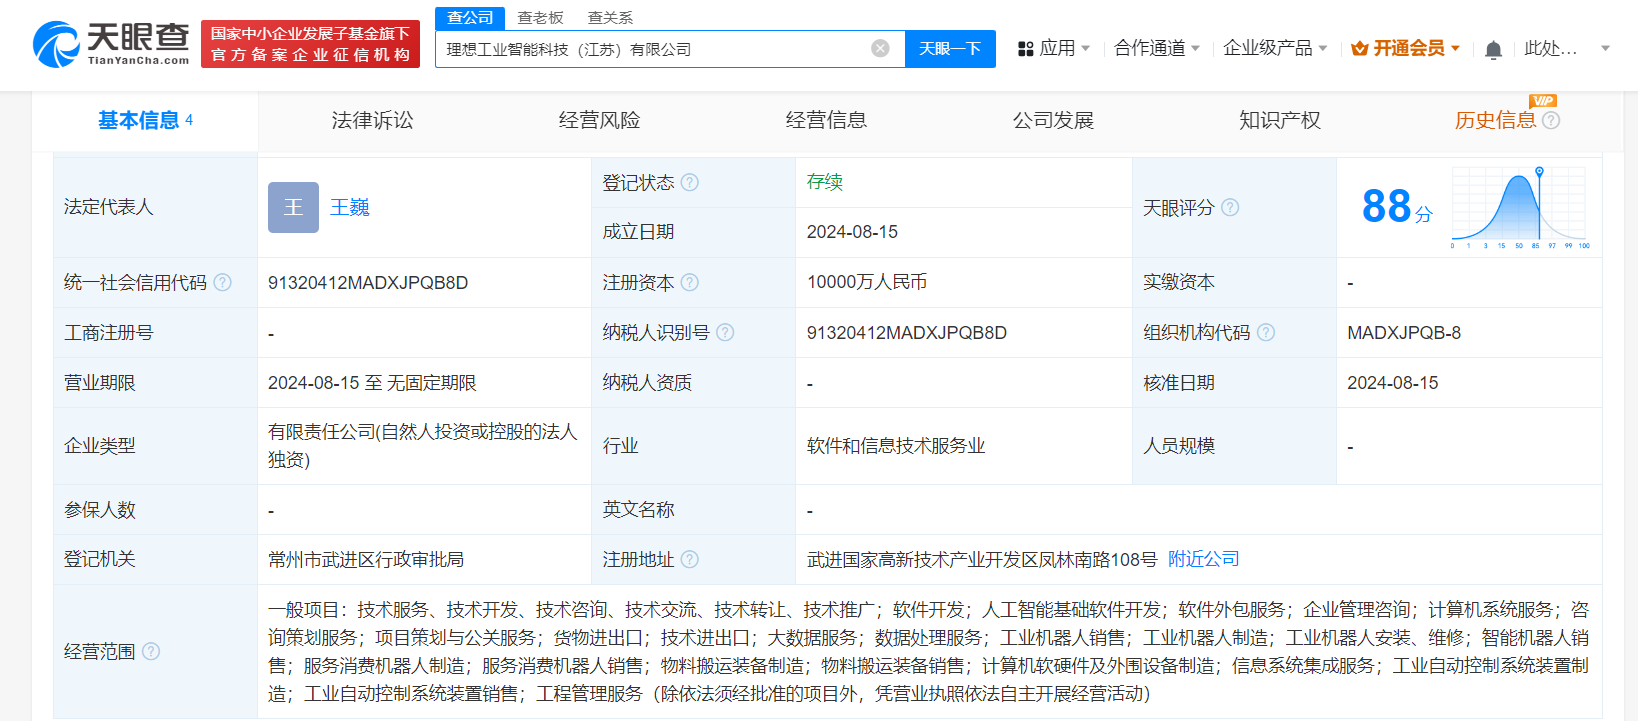Click the notification bell icon
The height and width of the screenshot is (721, 1638).
1493,49
